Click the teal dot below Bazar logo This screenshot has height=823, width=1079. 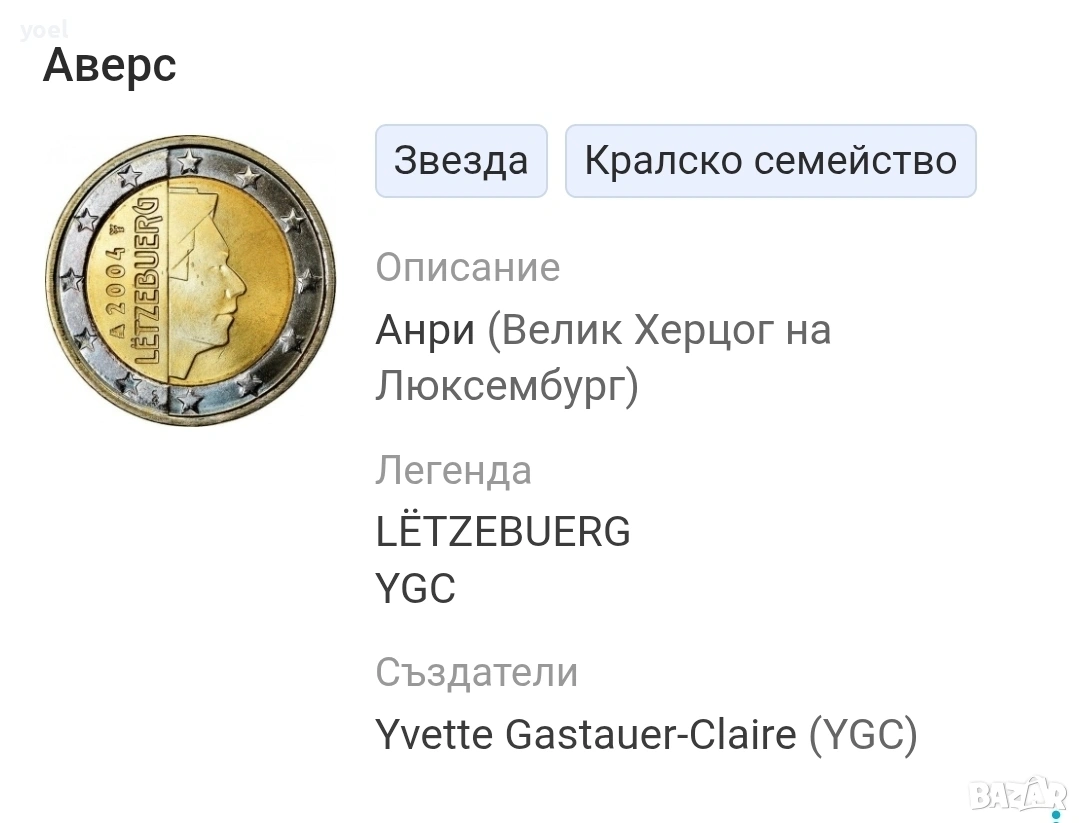tap(1053, 814)
